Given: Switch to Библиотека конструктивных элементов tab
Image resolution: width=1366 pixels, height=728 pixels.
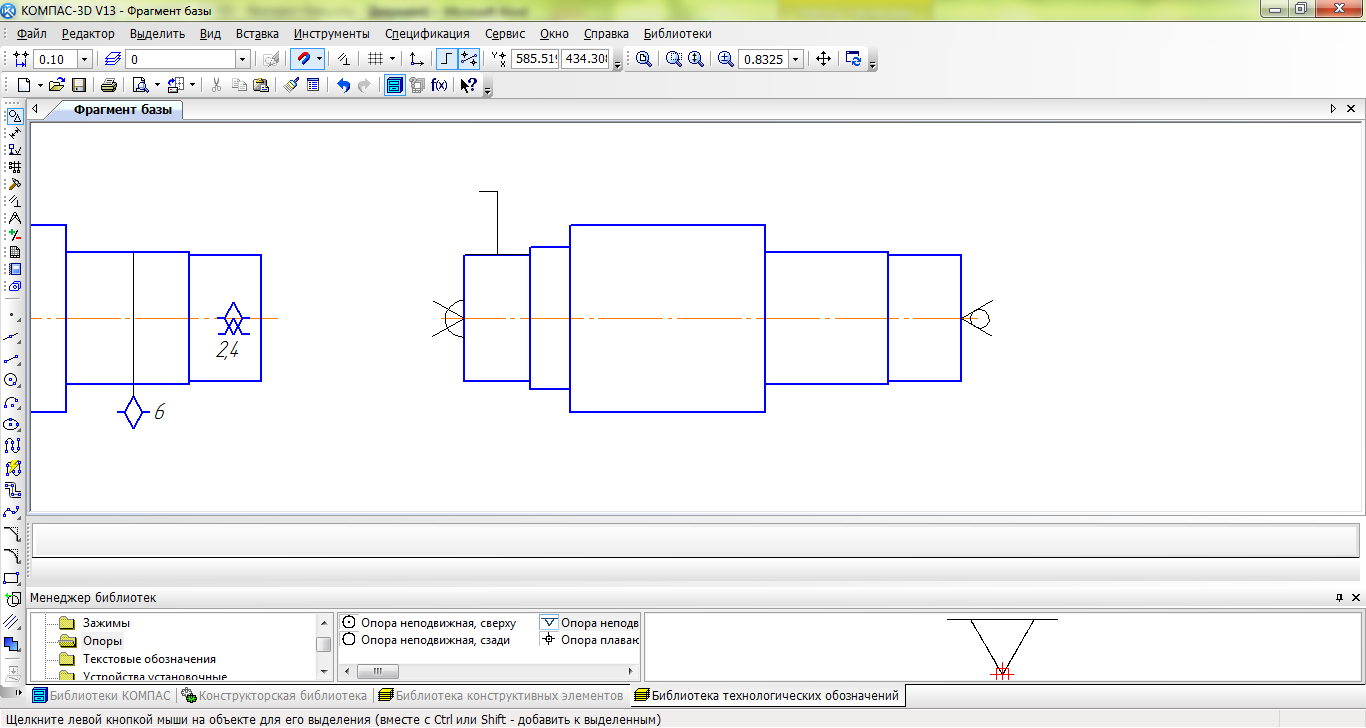Looking at the screenshot, I should (x=501, y=695).
